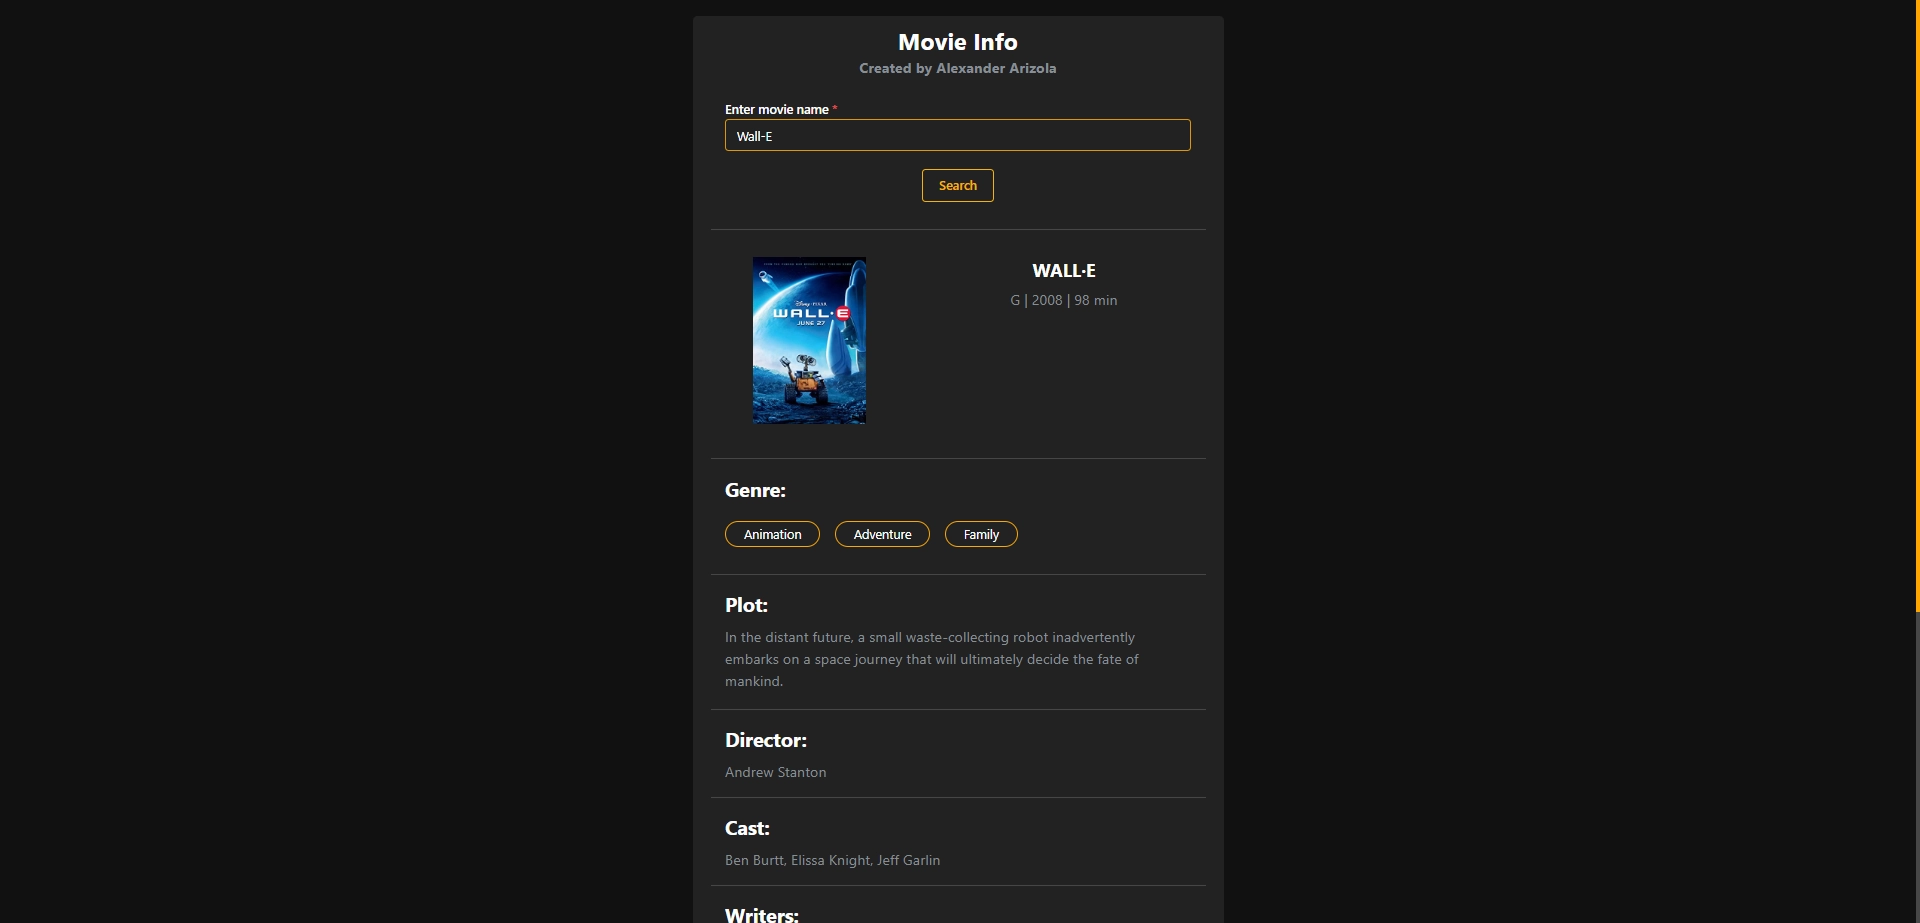The width and height of the screenshot is (1920, 923).
Task: Click the Movie Info page title
Action: click(957, 42)
